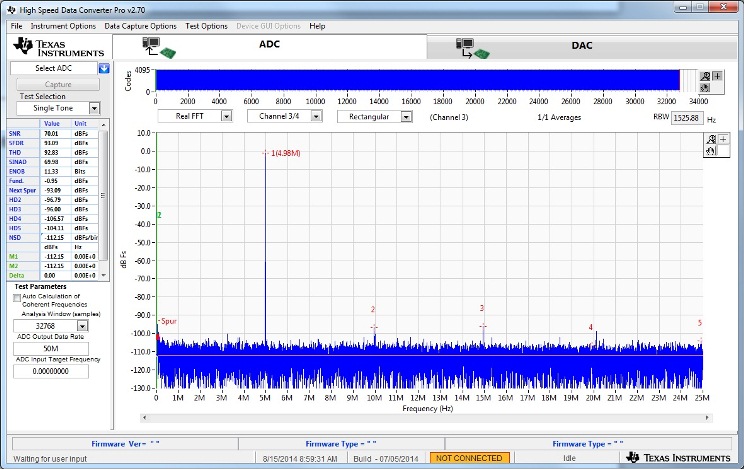744x469 pixels.
Task: Expand the Real FFT plot type dropdown
Action: (226, 116)
